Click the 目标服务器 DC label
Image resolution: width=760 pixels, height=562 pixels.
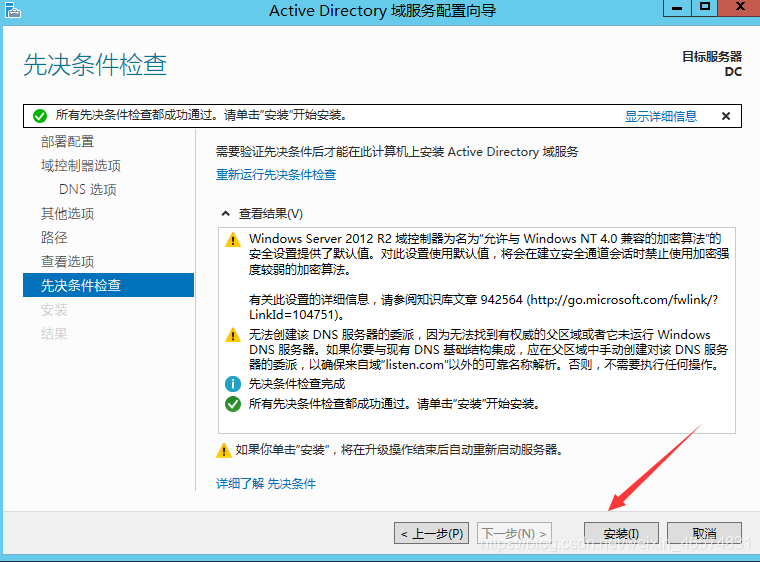click(x=712, y=64)
